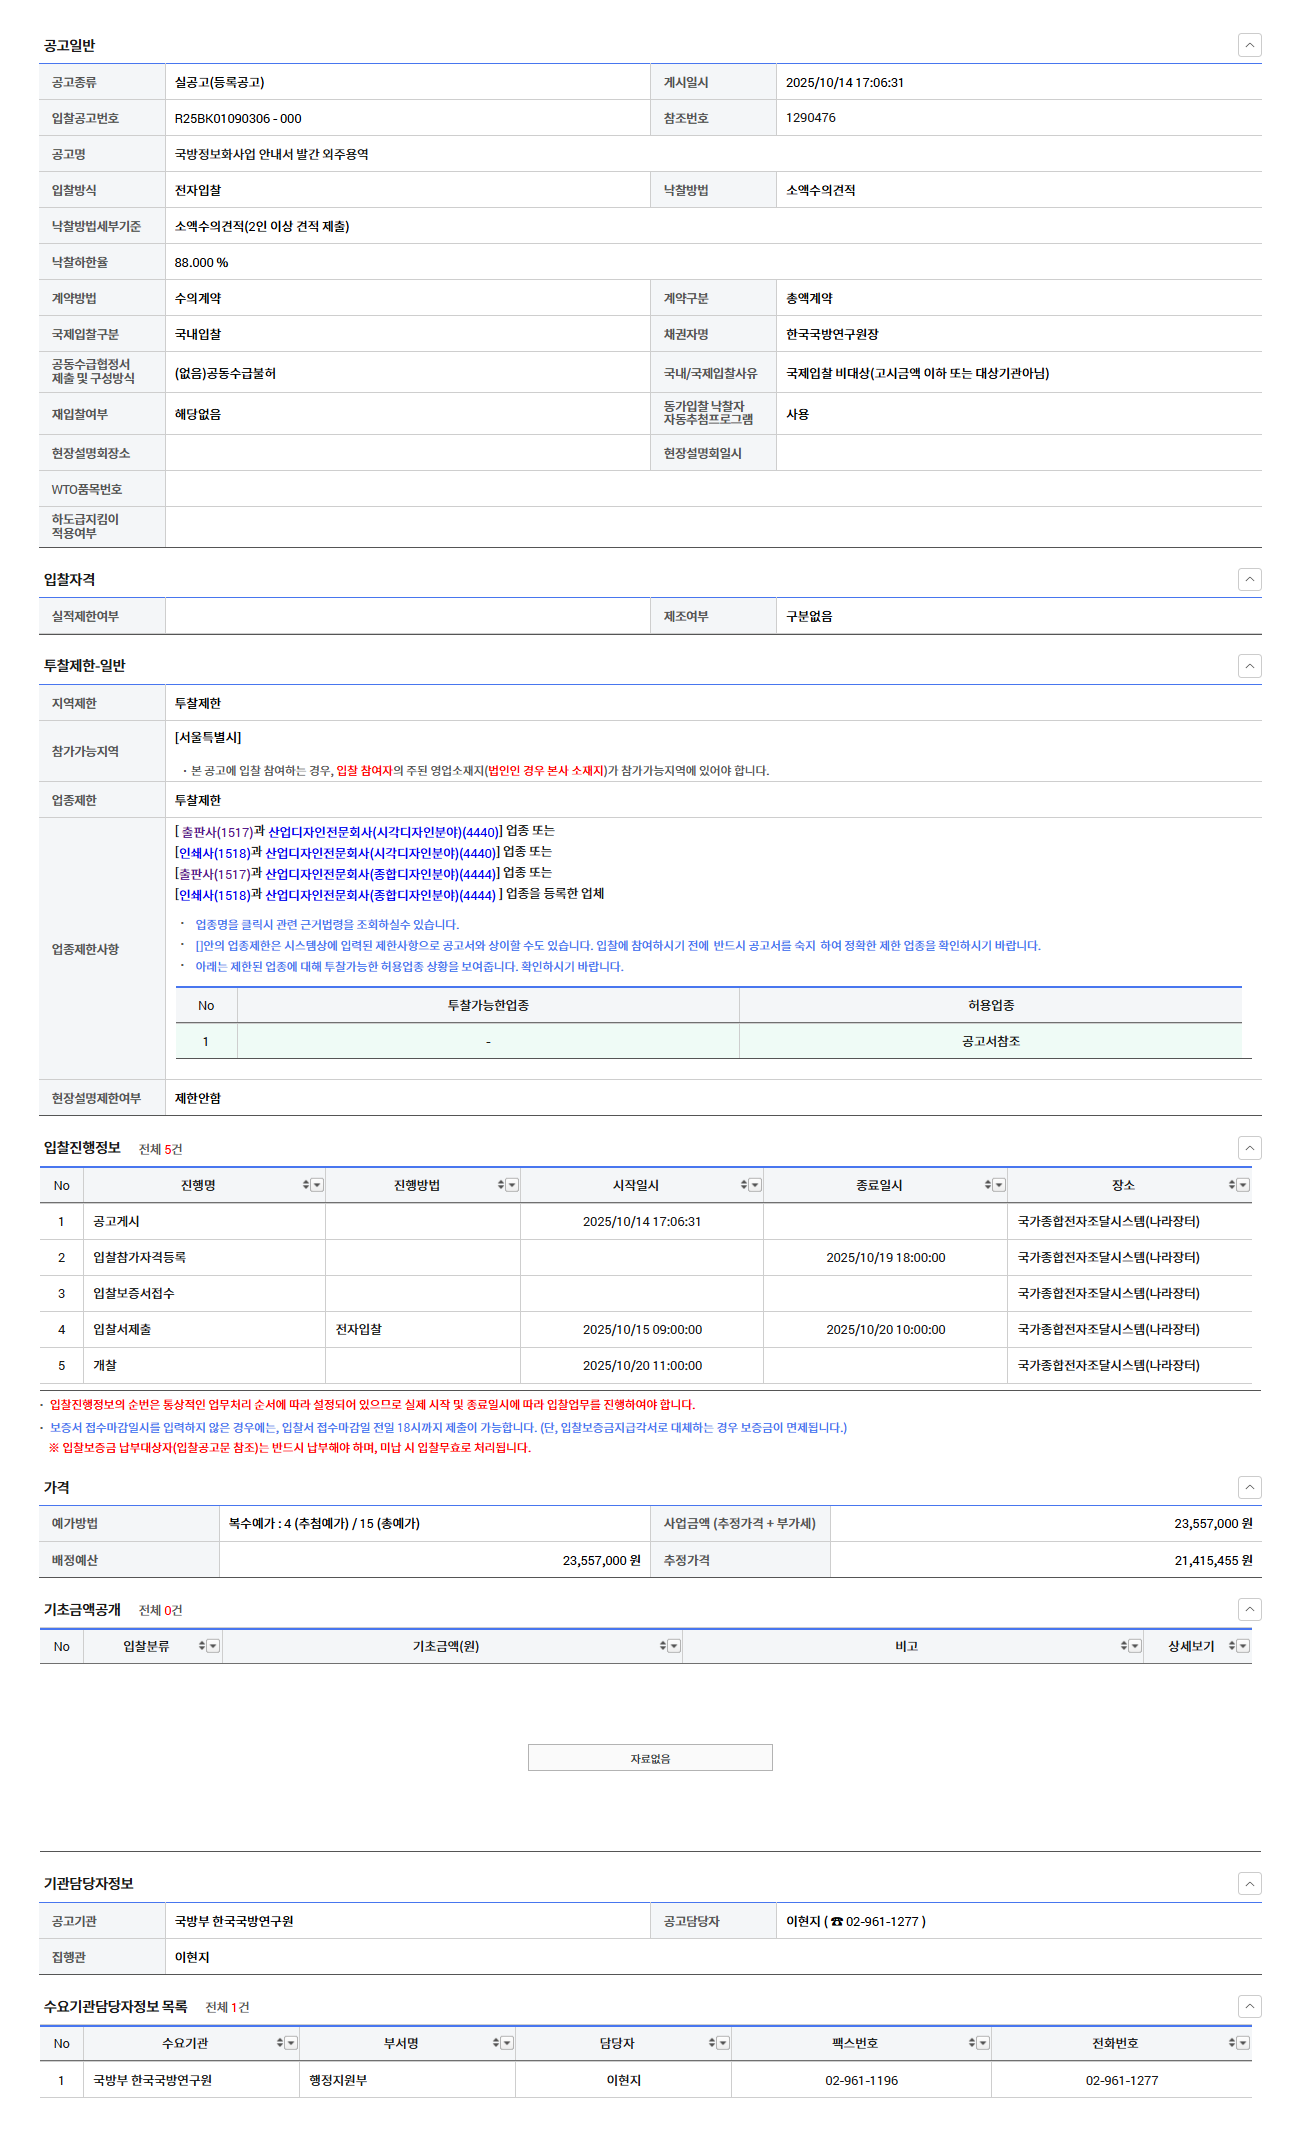Collapse the 가격 section
1292x2152 pixels.
[1249, 1487]
